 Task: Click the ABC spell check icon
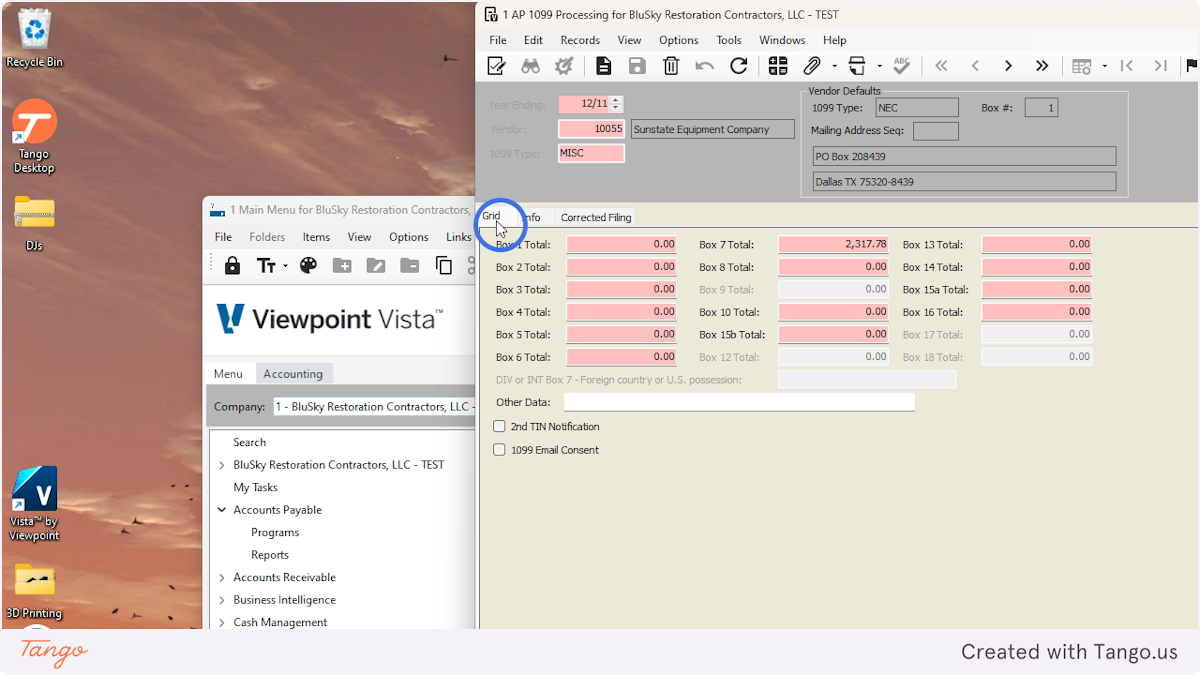pyautogui.click(x=902, y=66)
